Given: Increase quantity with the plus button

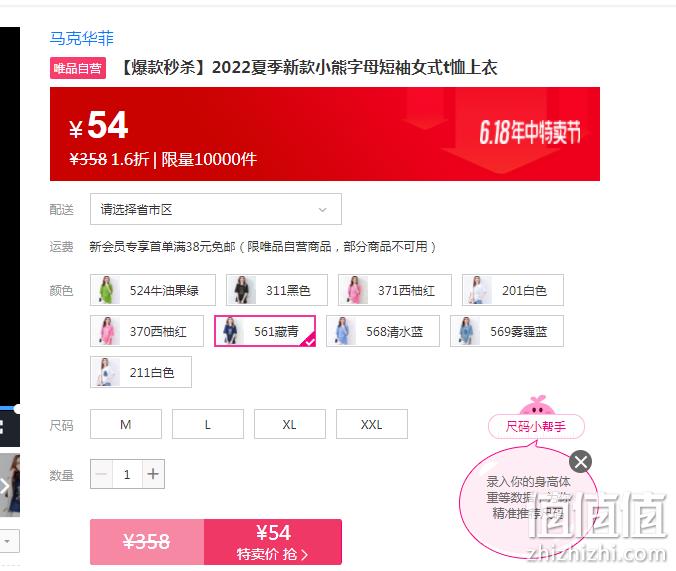Looking at the screenshot, I should pyautogui.click(x=153, y=474).
